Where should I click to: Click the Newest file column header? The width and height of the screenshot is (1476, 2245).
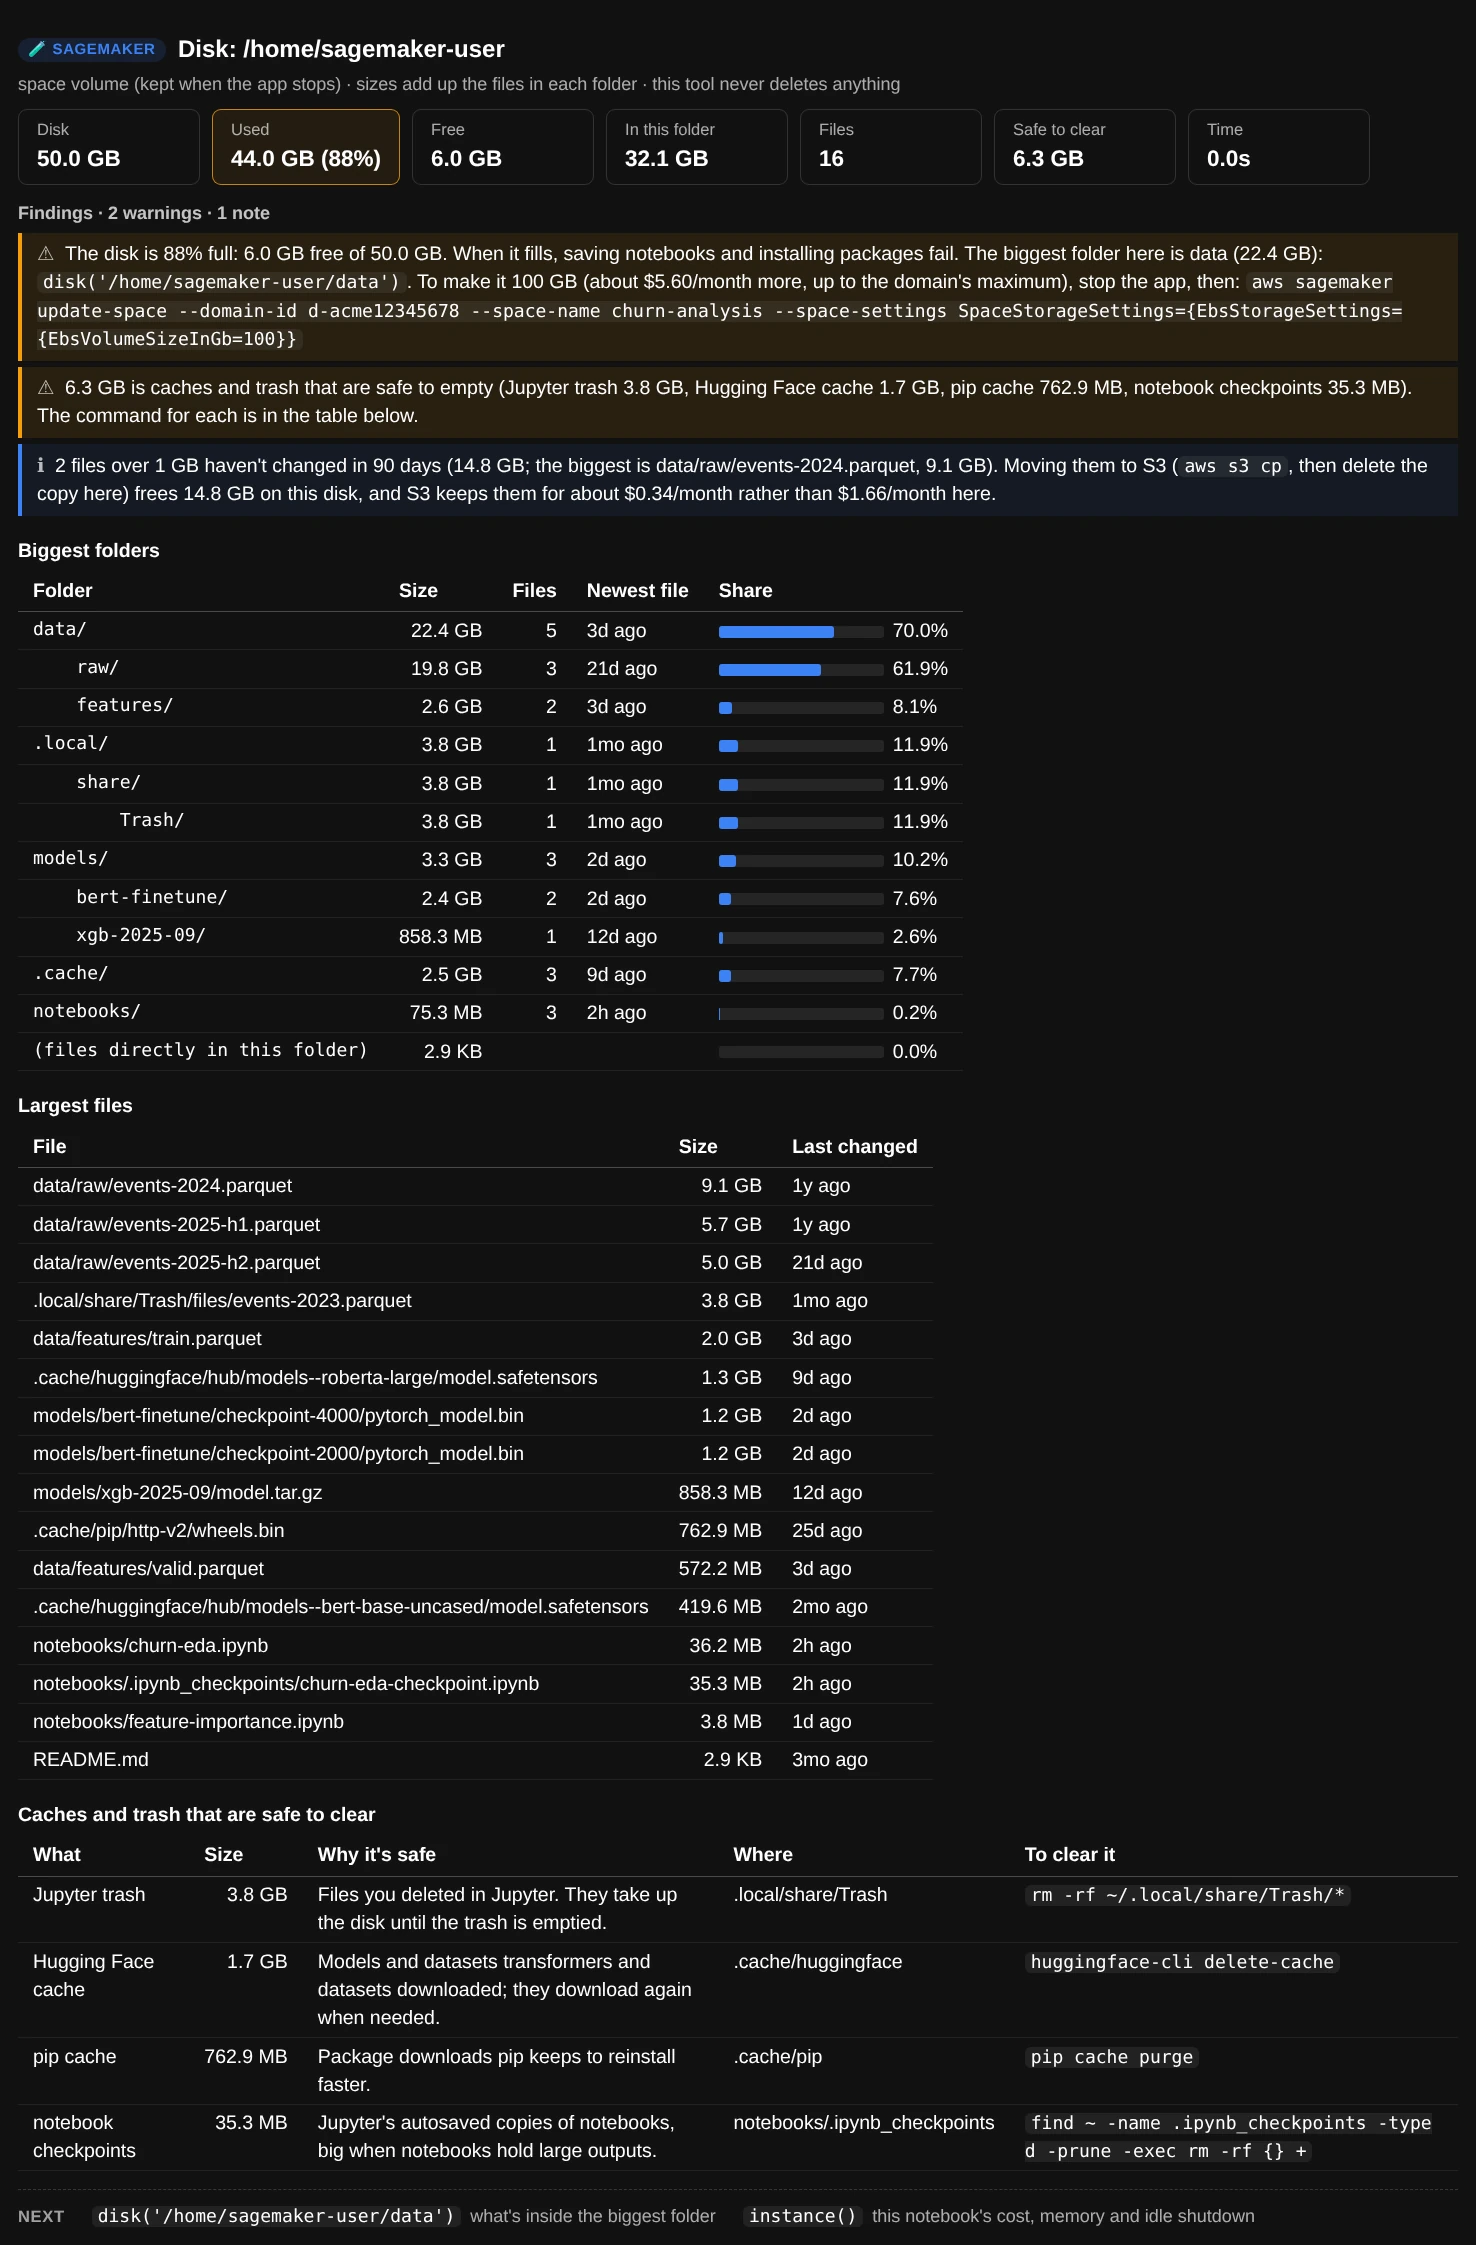pyautogui.click(x=638, y=591)
